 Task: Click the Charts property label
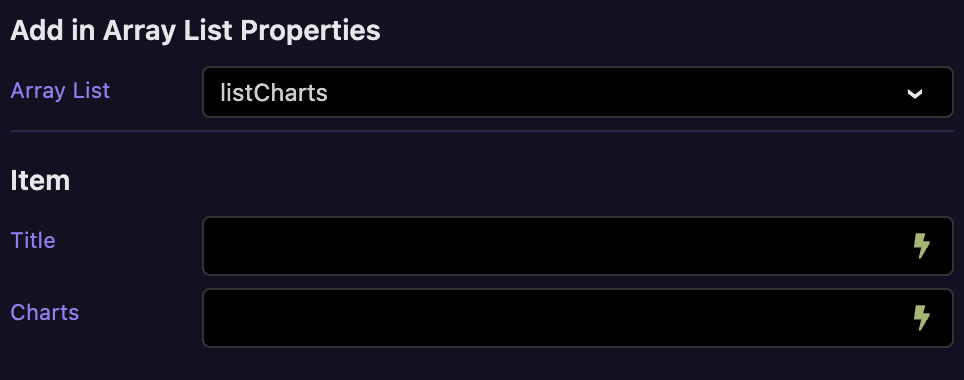click(45, 312)
